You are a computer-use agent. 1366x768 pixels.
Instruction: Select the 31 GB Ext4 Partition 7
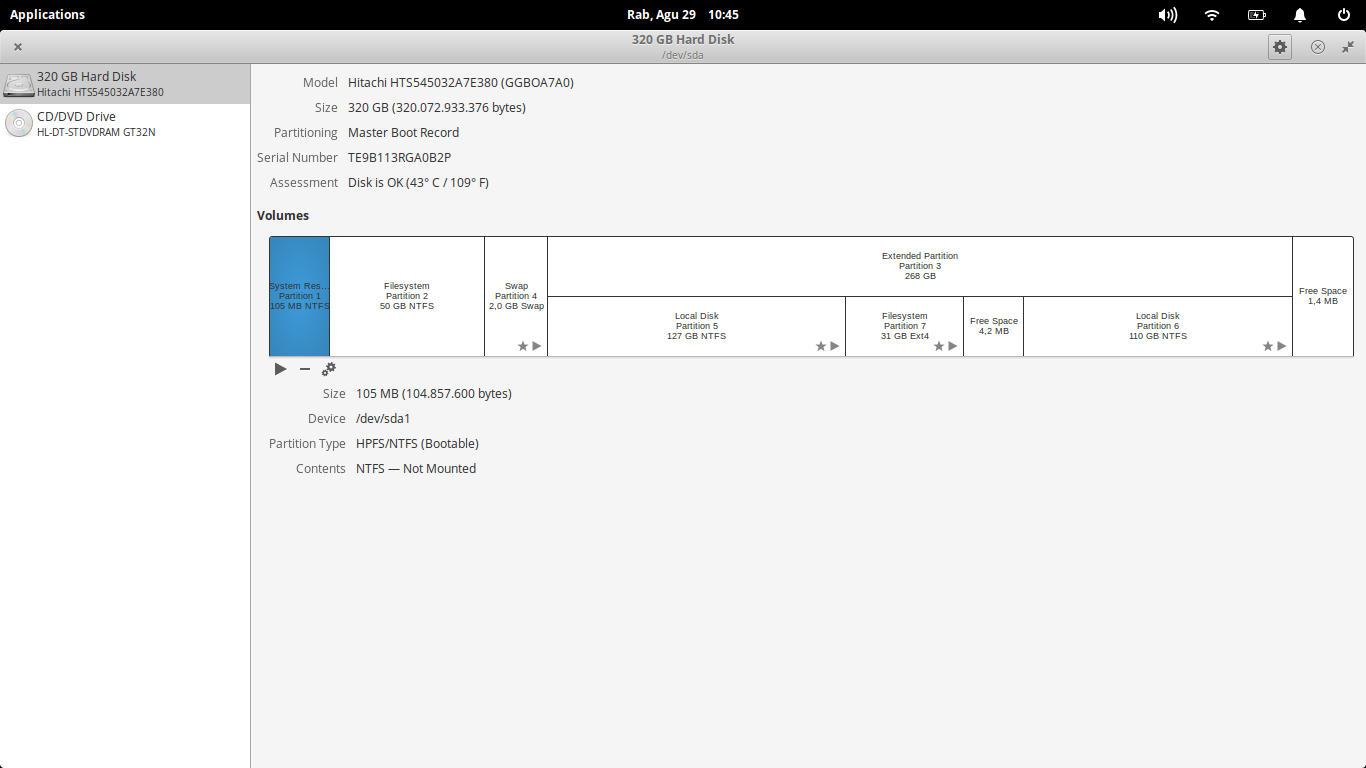905,326
